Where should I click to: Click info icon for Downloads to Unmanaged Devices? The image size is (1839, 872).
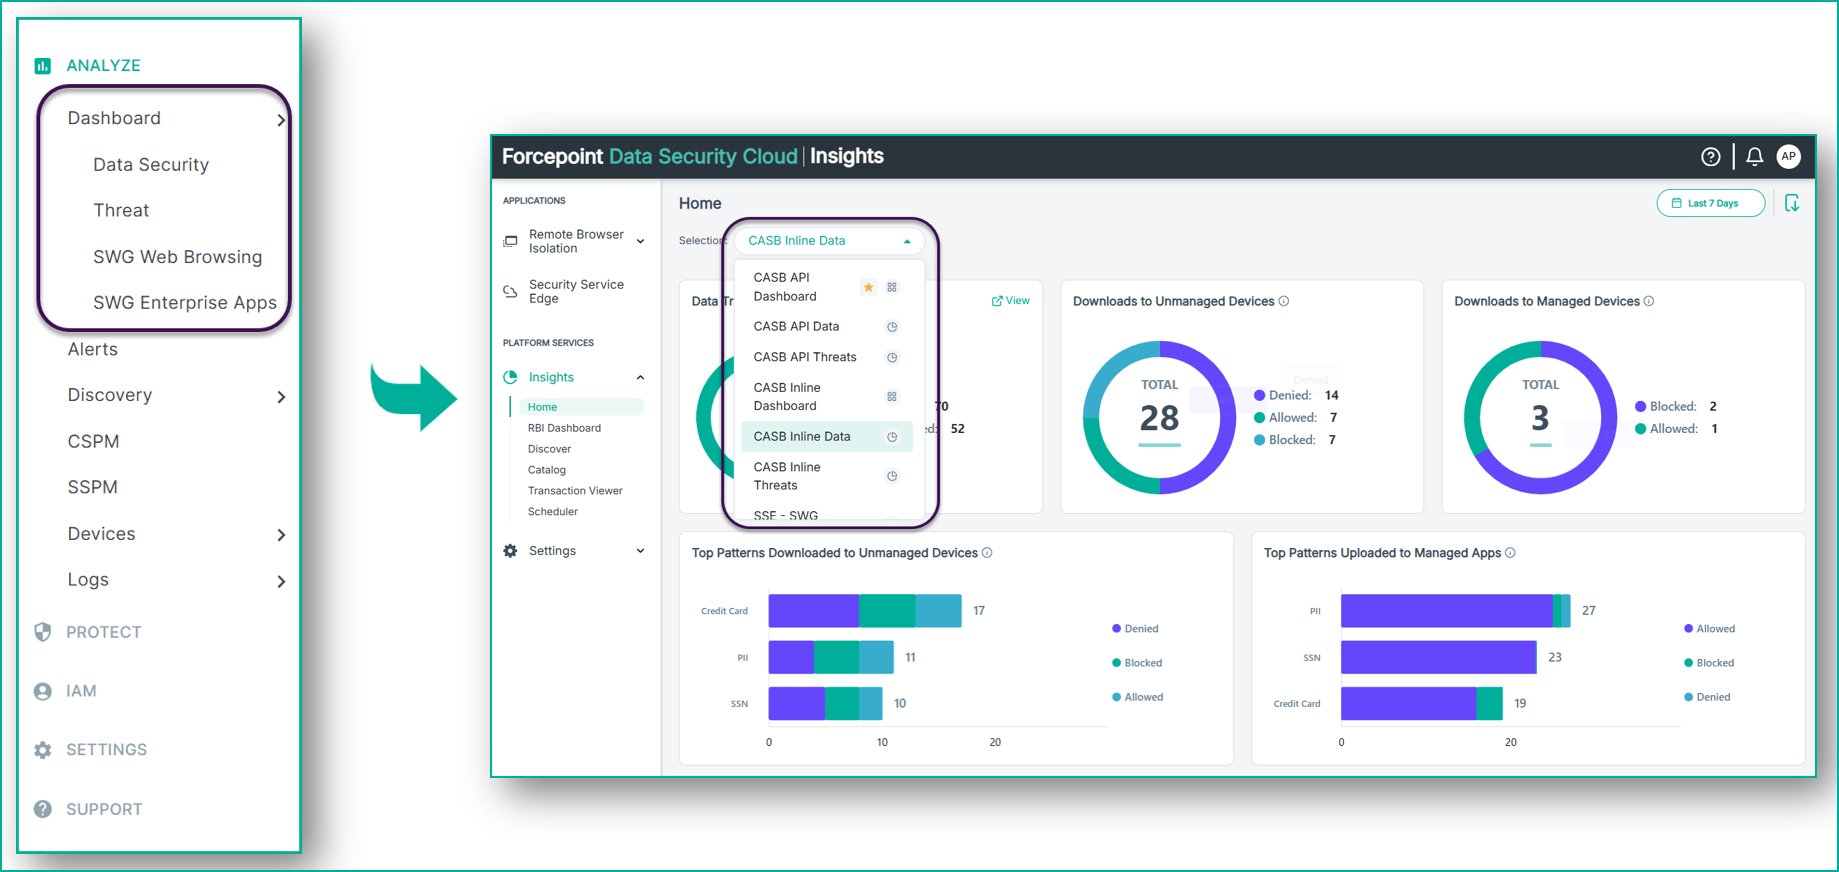pos(1284,301)
